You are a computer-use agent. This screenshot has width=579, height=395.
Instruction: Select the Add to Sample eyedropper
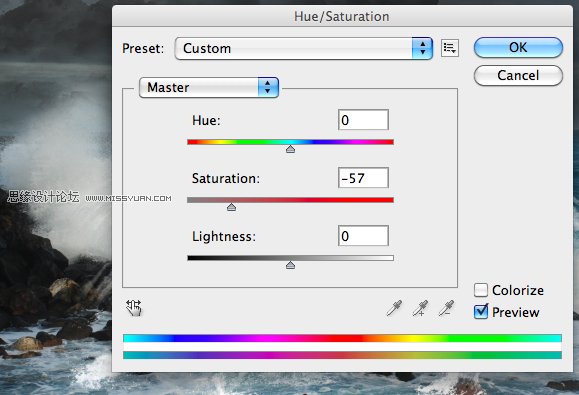(420, 308)
